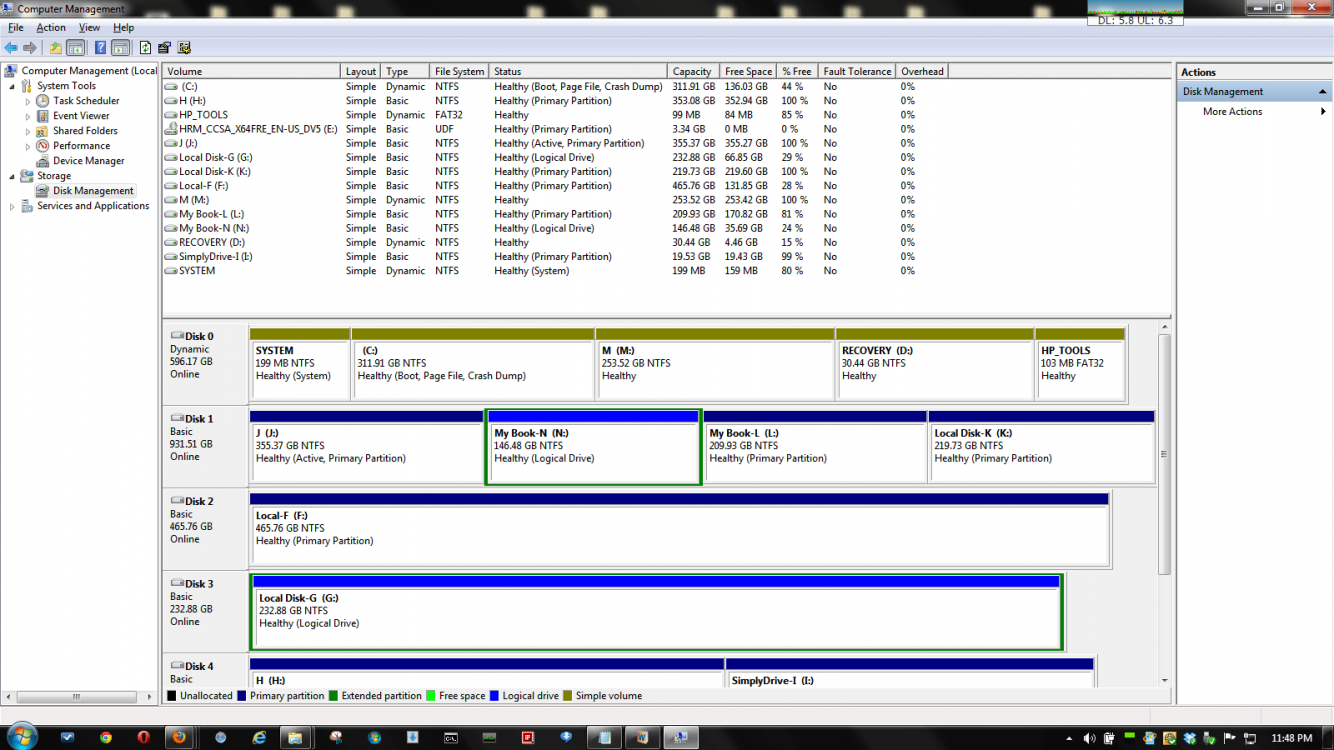Viewport: 1334px width, 750px height.
Task: Click the Forward arrow toolbar icon
Action: (x=30, y=47)
